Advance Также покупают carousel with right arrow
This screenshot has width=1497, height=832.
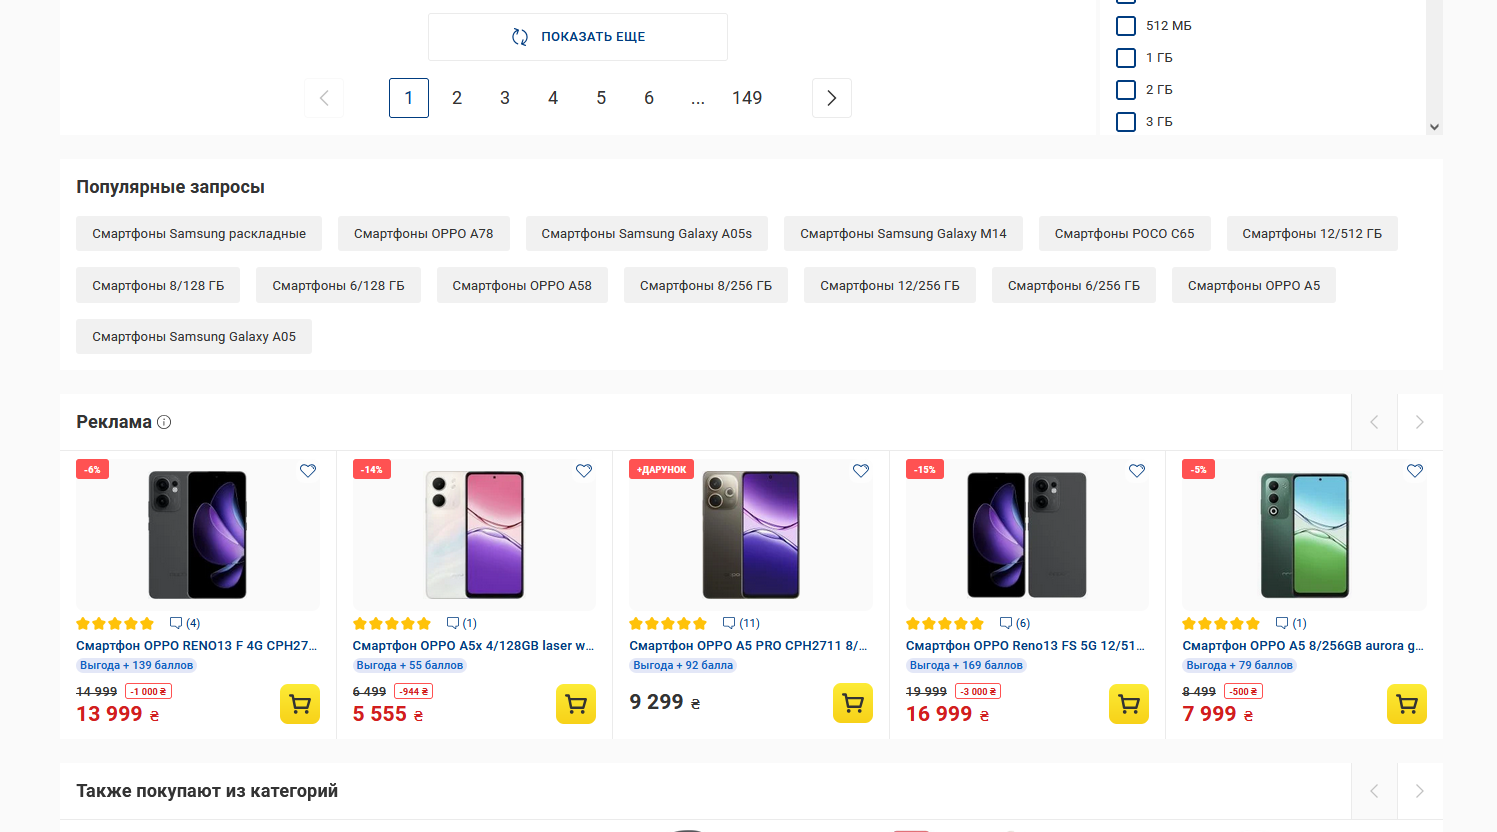[1419, 791]
